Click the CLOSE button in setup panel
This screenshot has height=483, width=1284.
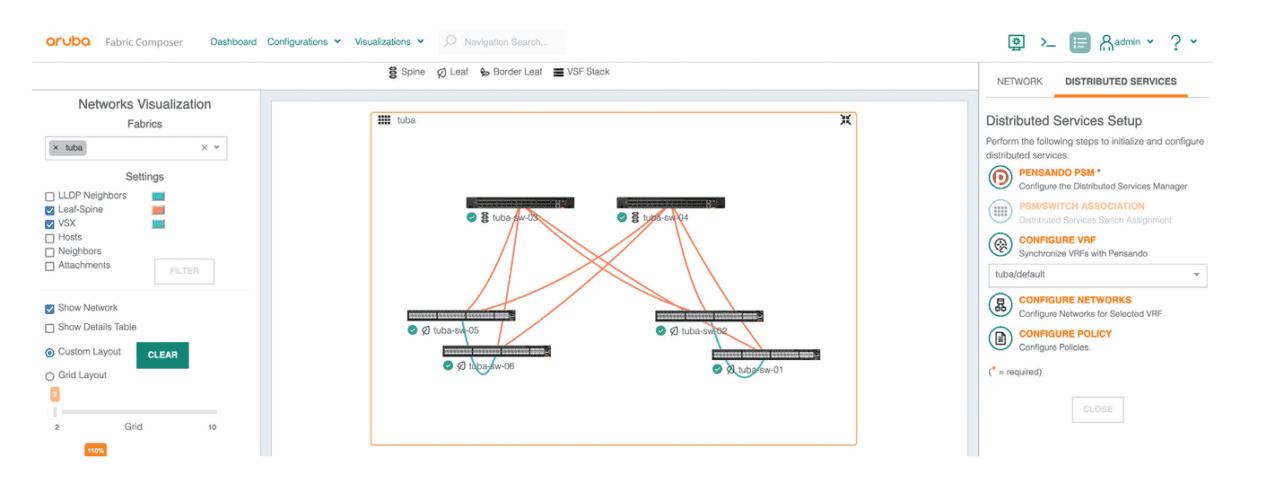tap(1097, 409)
